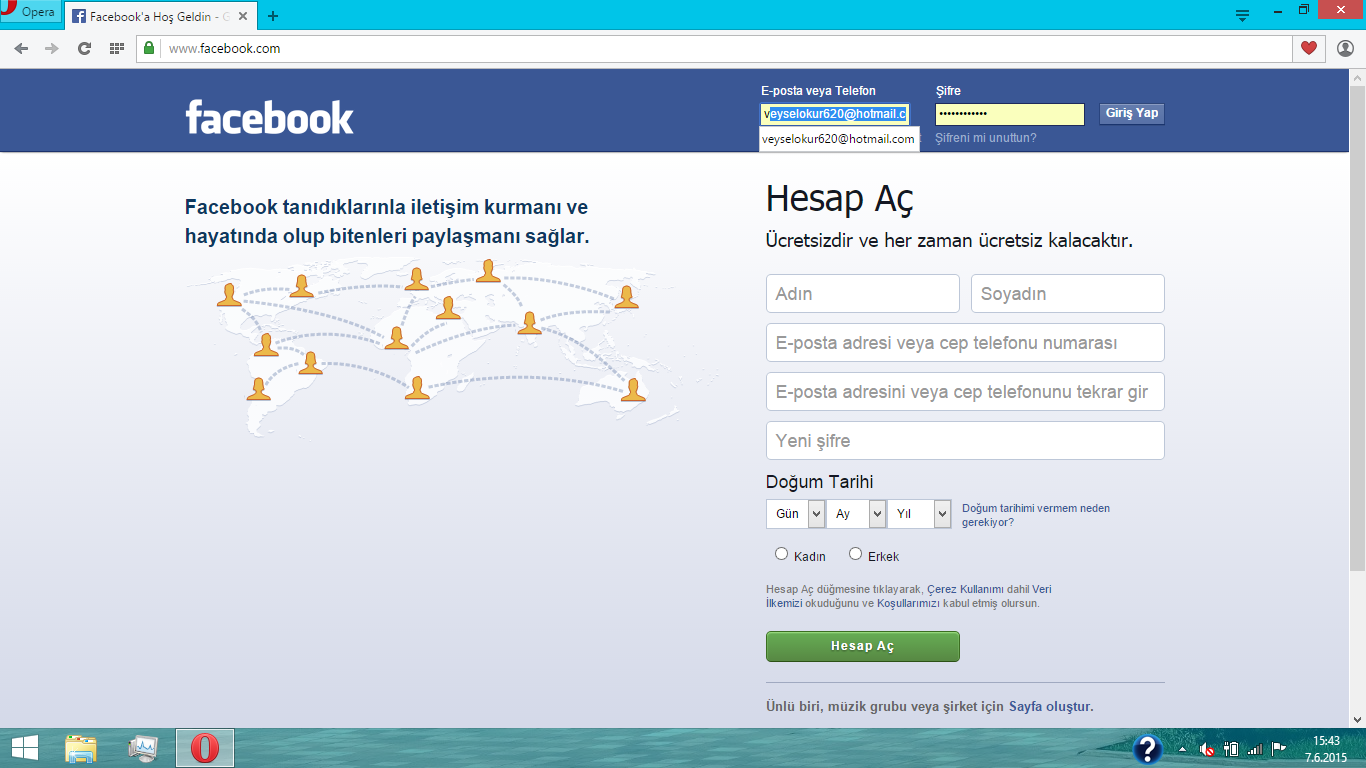Screen dimensions: 1366x768
Task: Click the address bar showing www.facebook.com
Action: [x=714, y=48]
